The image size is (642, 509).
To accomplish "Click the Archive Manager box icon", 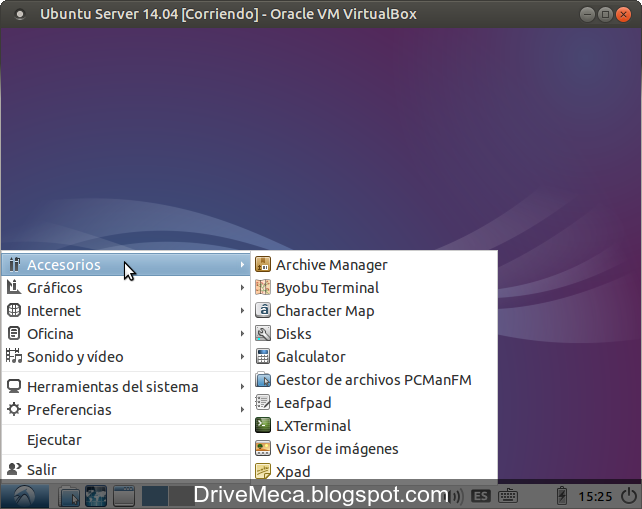I will tap(263, 265).
